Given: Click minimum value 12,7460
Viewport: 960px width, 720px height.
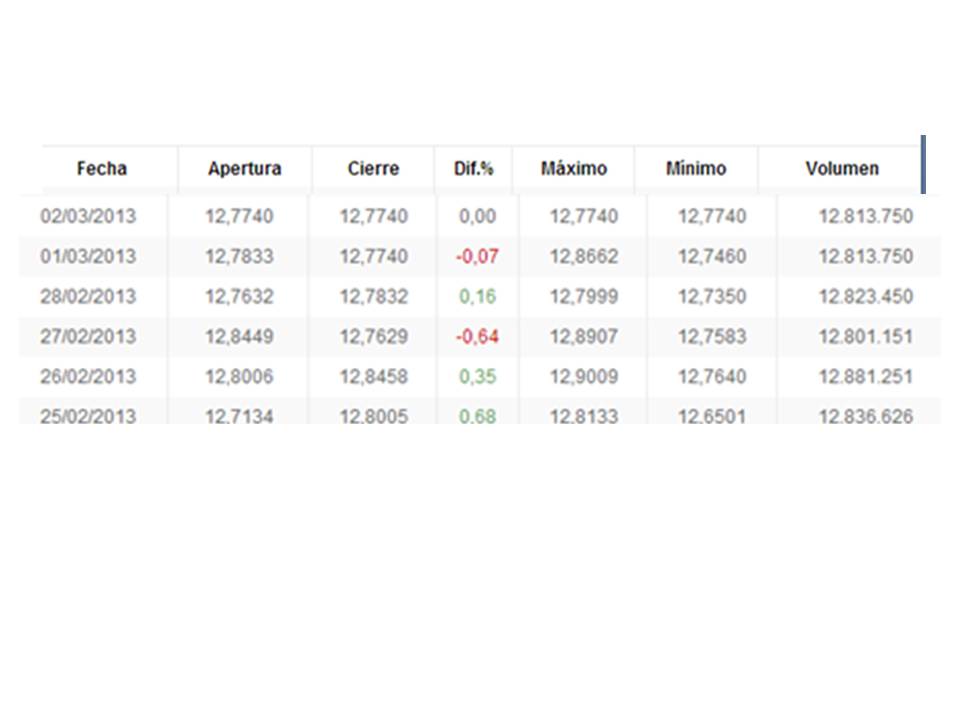Looking at the screenshot, I should 712,256.
